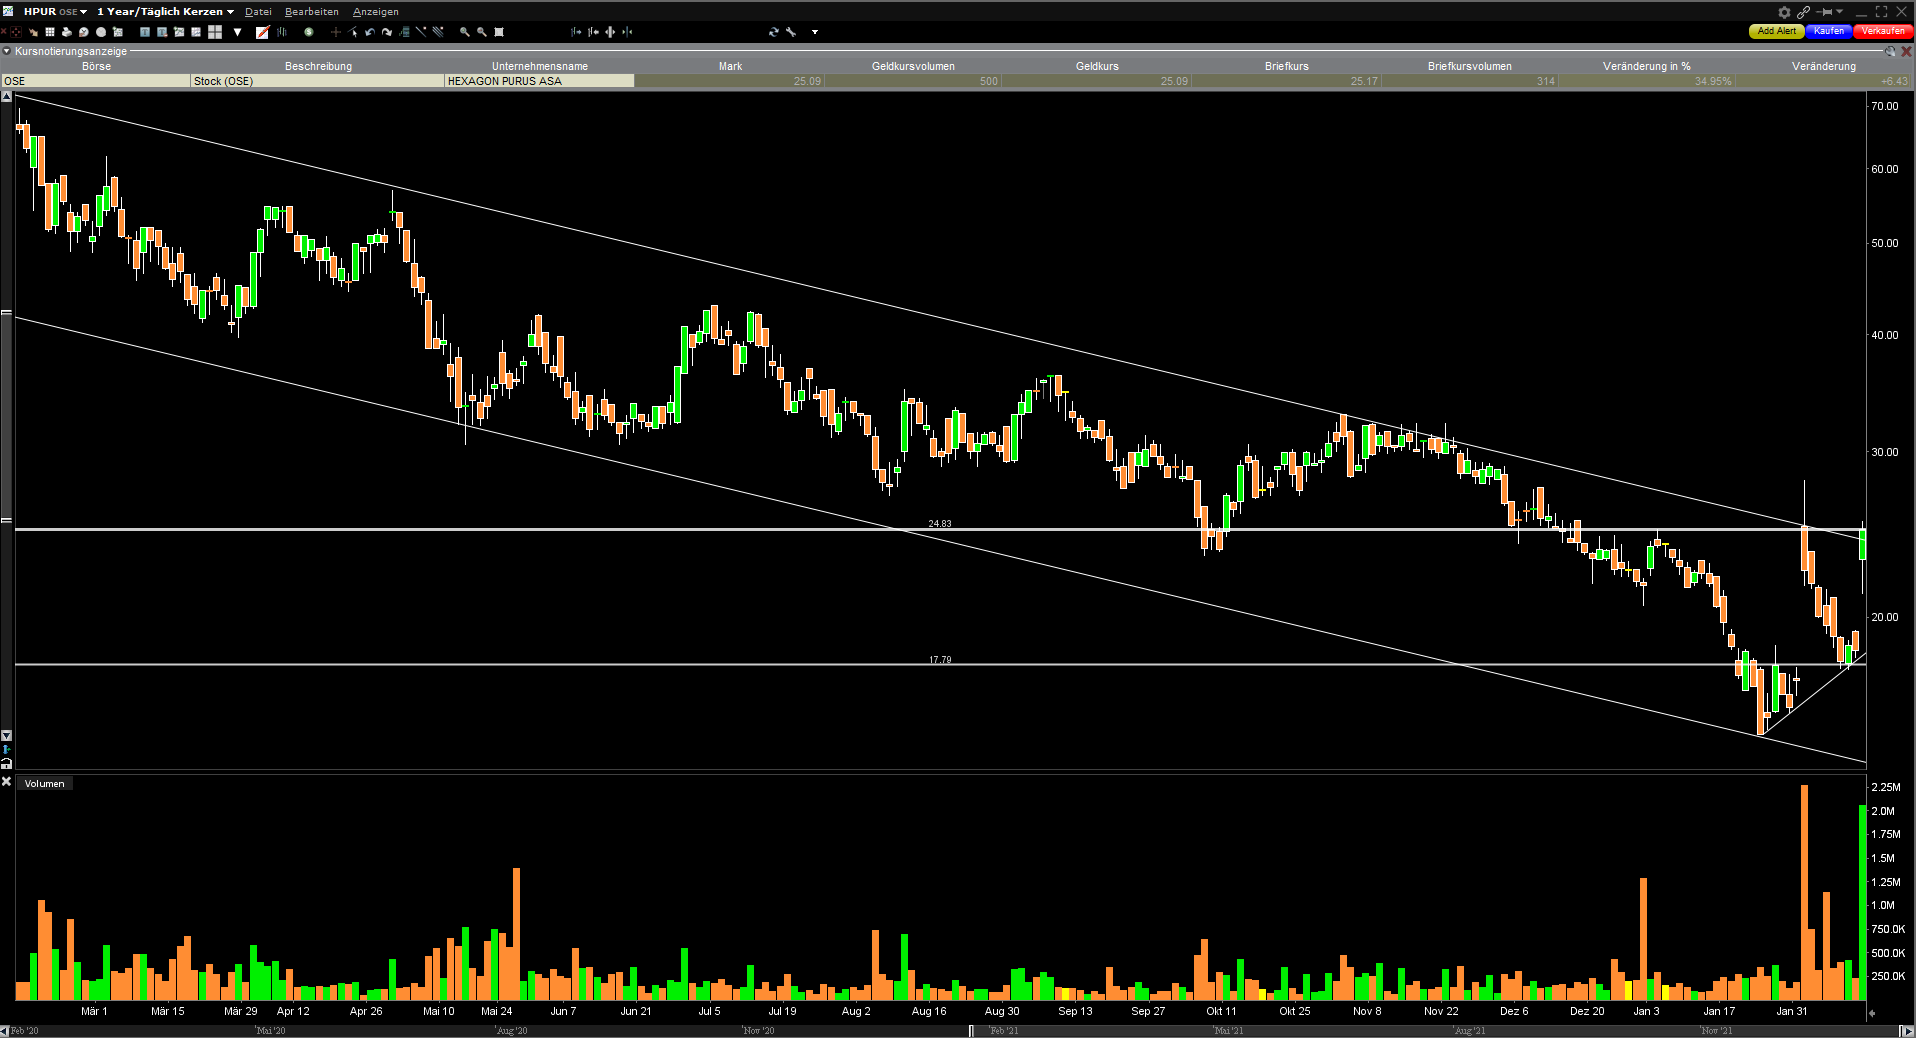This screenshot has width=1916, height=1038.
Task: Click the blue Kaufen button
Action: point(1828,31)
